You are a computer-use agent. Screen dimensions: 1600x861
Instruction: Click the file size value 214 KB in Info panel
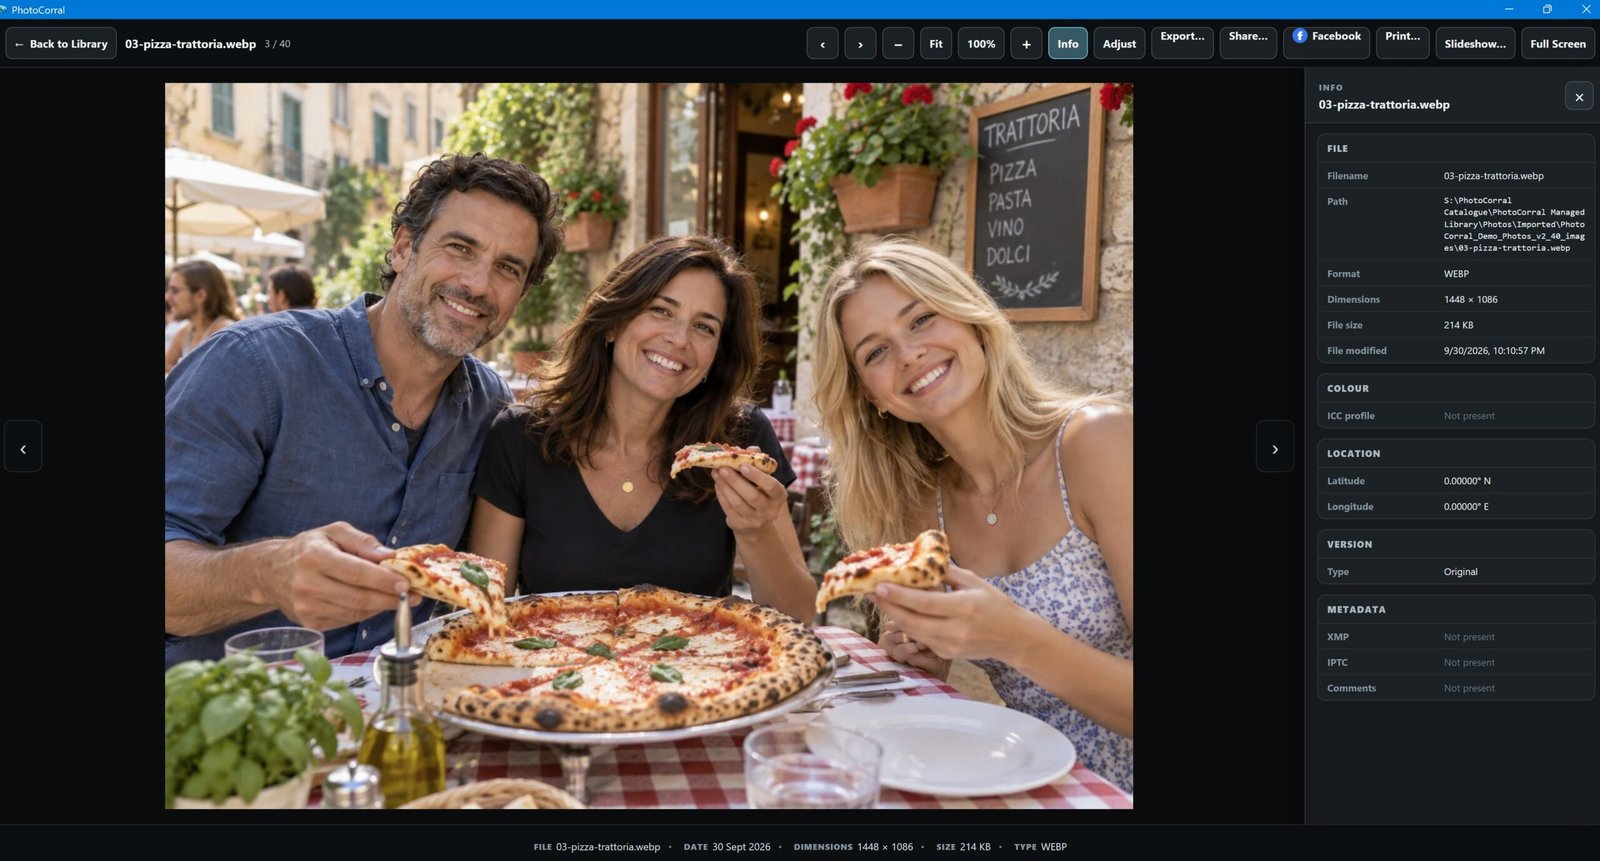coord(1458,325)
